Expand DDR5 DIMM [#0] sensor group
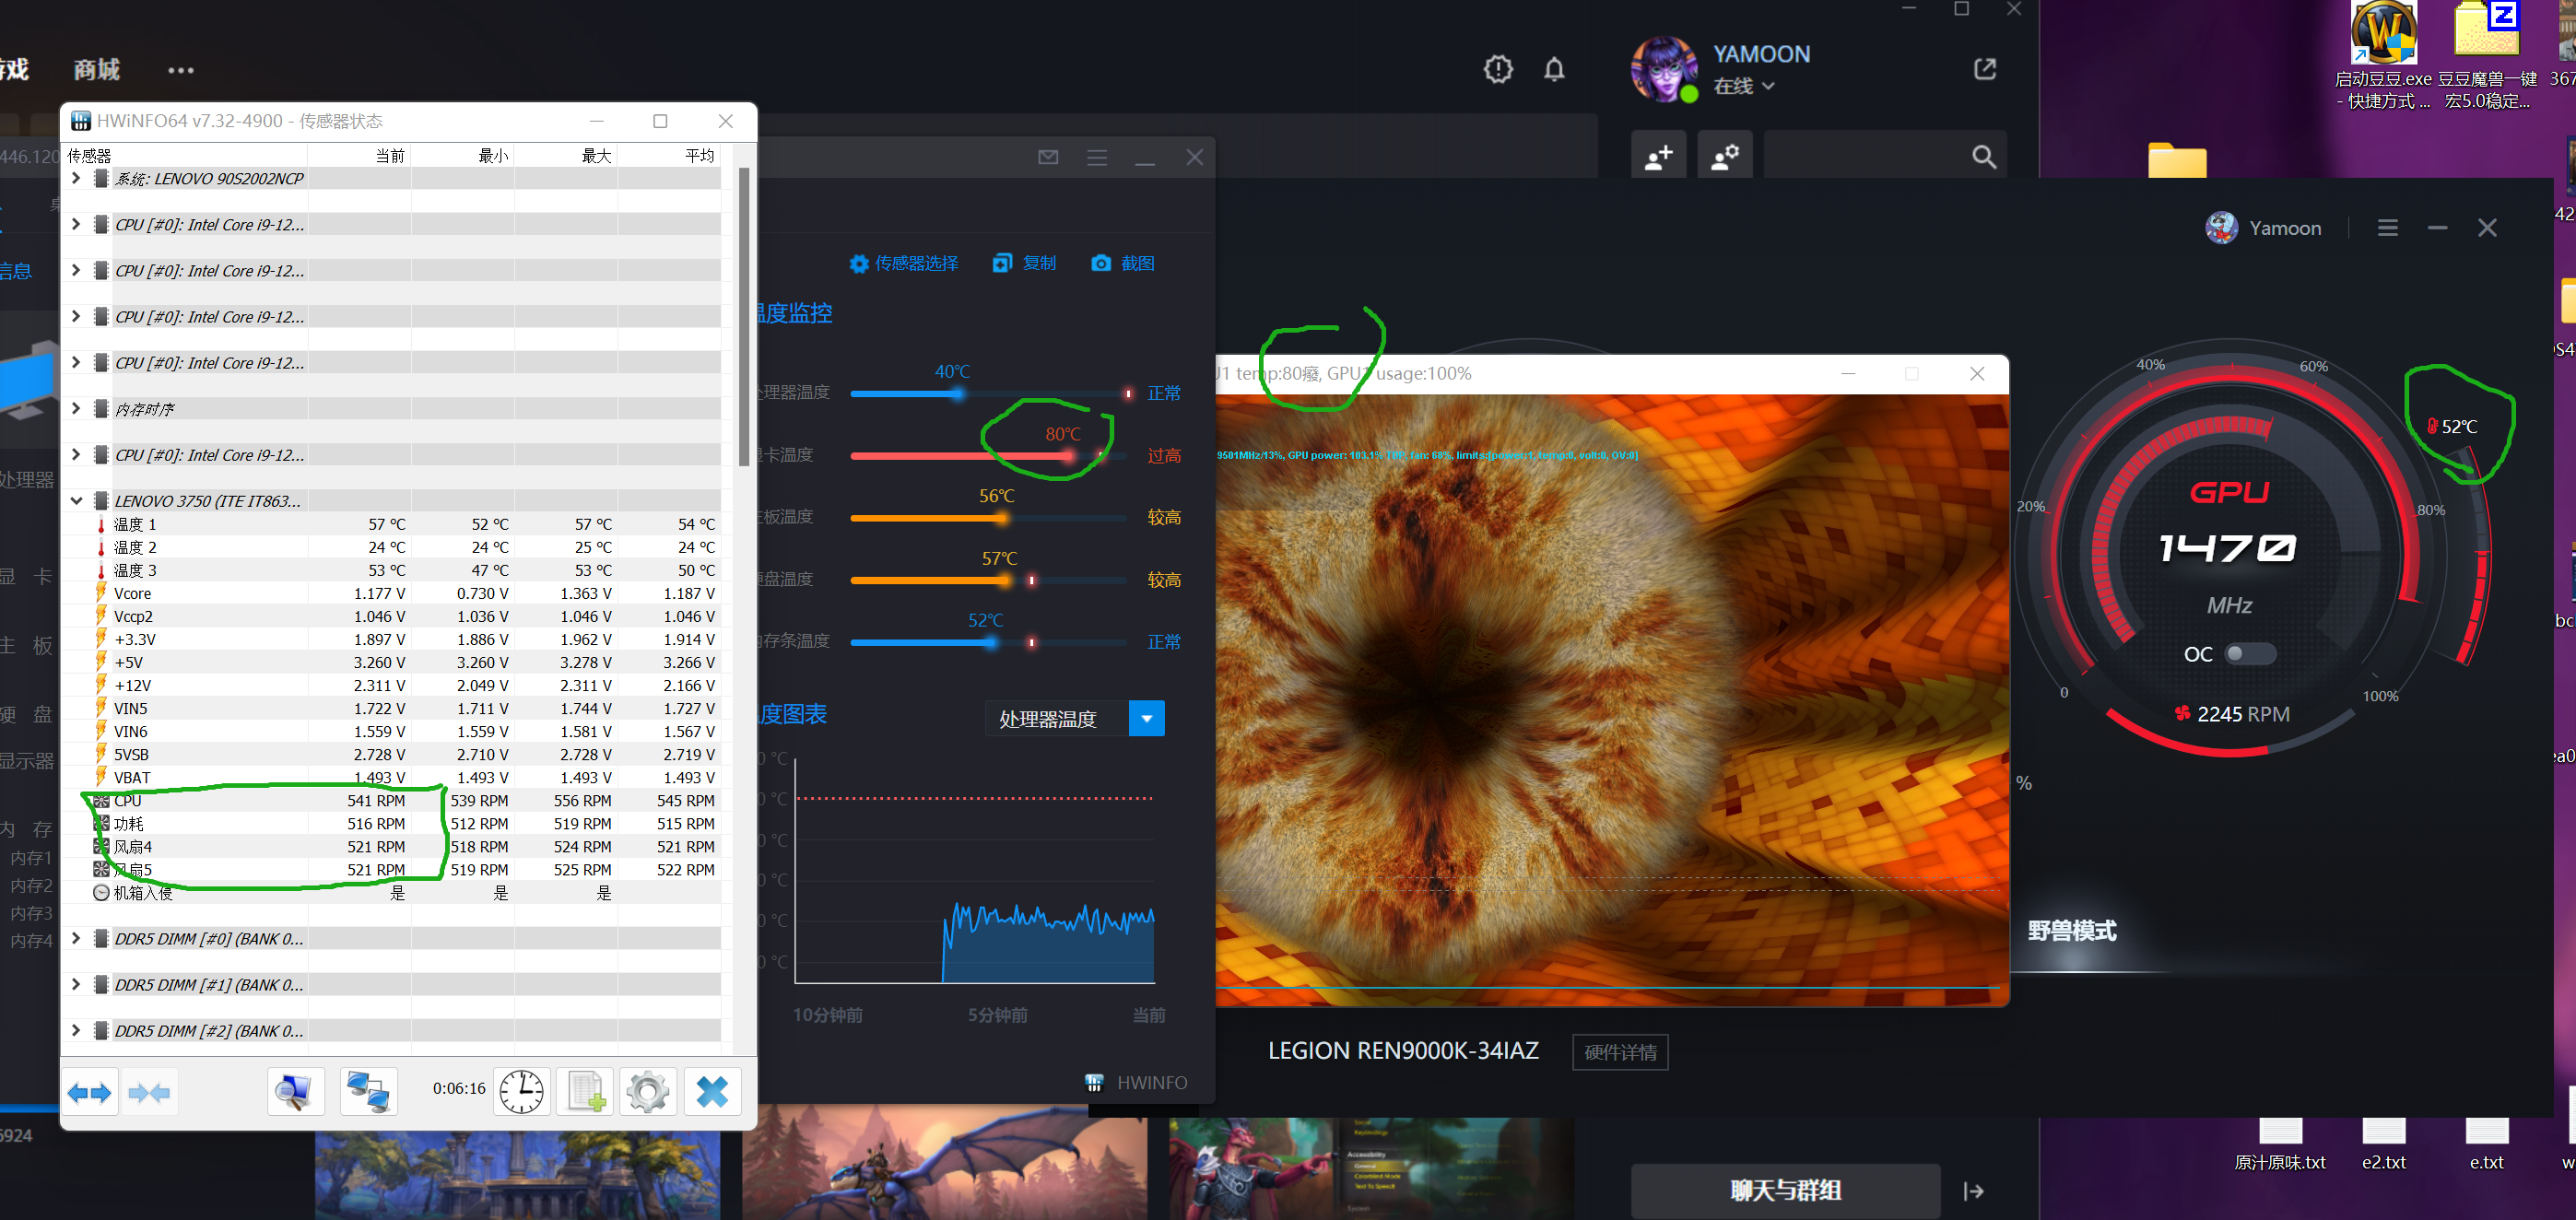Screen dimensions: 2576x1220 [x=76, y=938]
